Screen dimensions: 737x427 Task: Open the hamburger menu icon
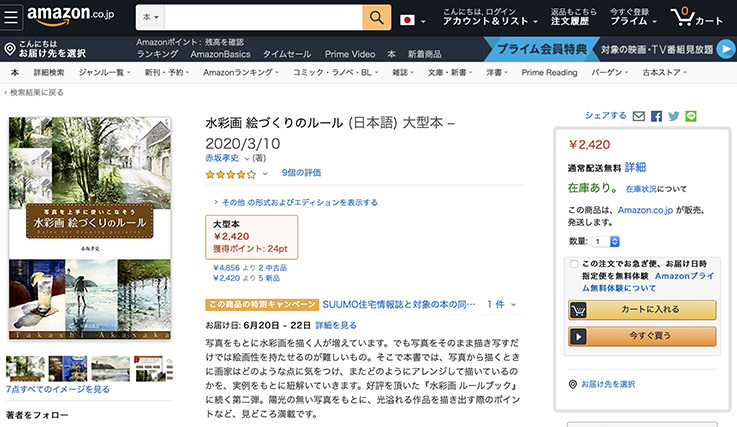(x=11, y=17)
